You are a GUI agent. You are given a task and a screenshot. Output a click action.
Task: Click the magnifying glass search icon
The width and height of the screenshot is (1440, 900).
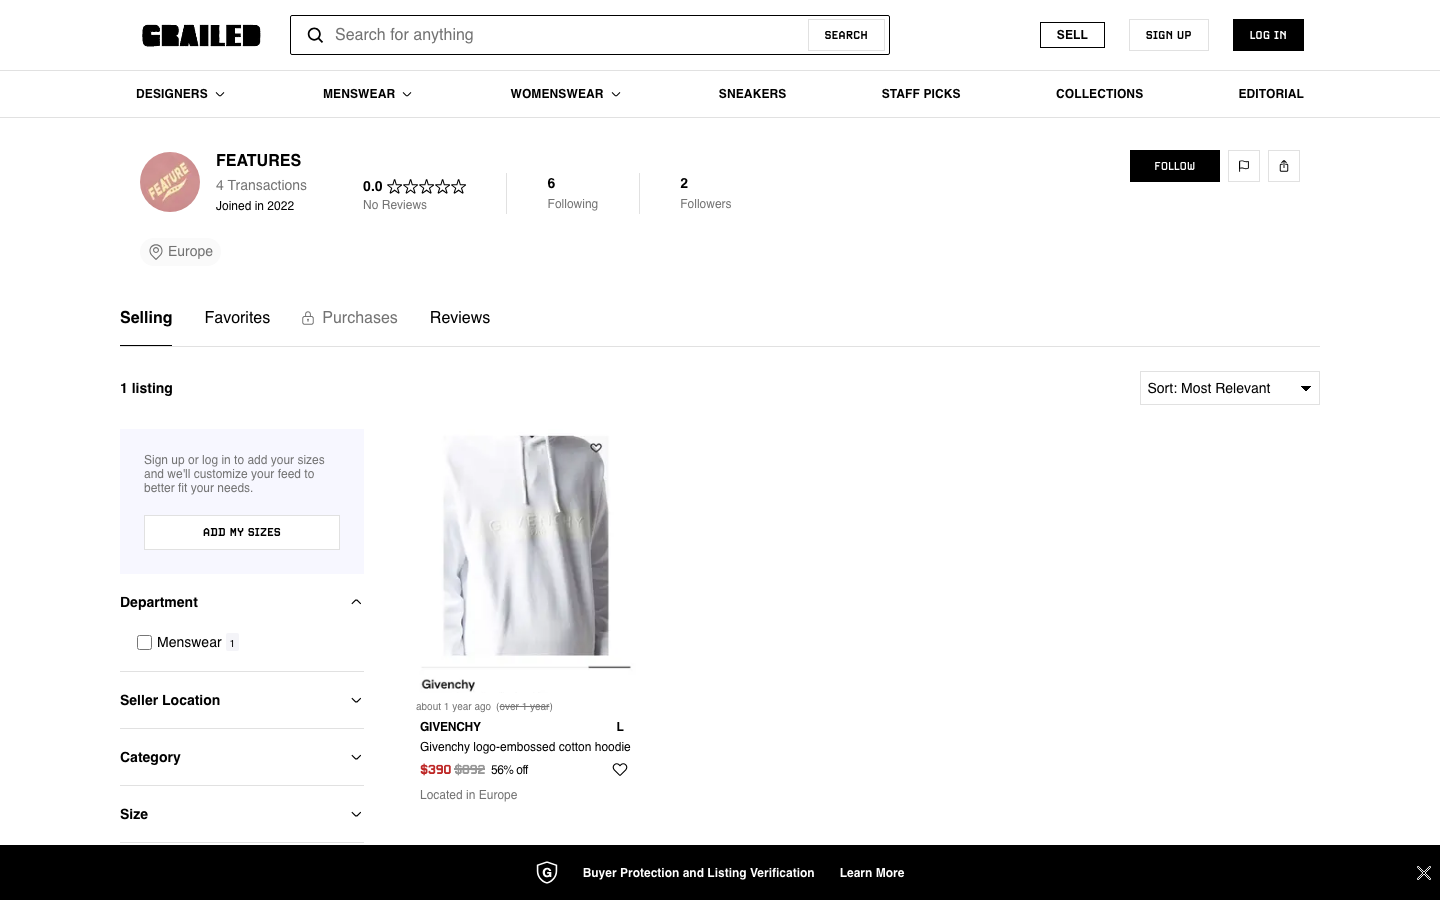tap(315, 35)
